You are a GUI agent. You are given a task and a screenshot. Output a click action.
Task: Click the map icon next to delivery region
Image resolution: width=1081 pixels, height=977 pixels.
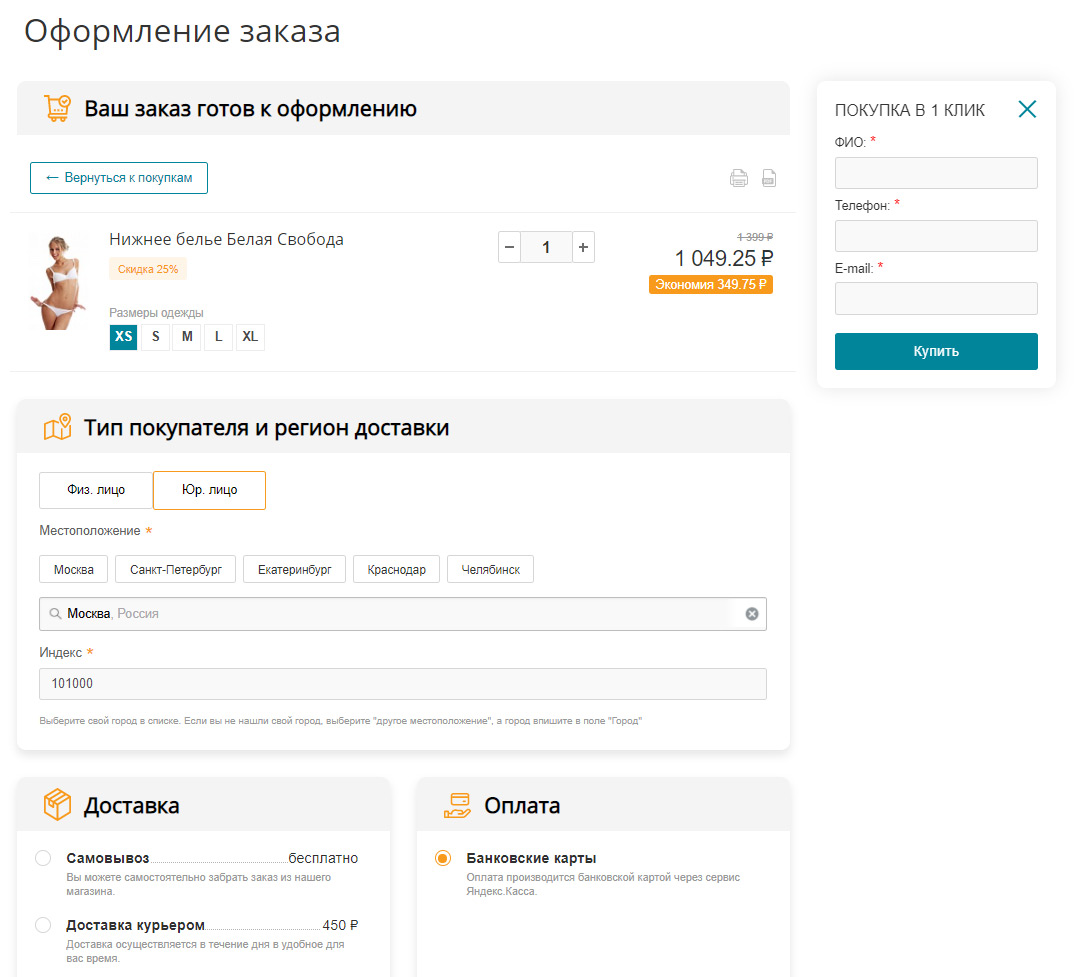pos(57,425)
